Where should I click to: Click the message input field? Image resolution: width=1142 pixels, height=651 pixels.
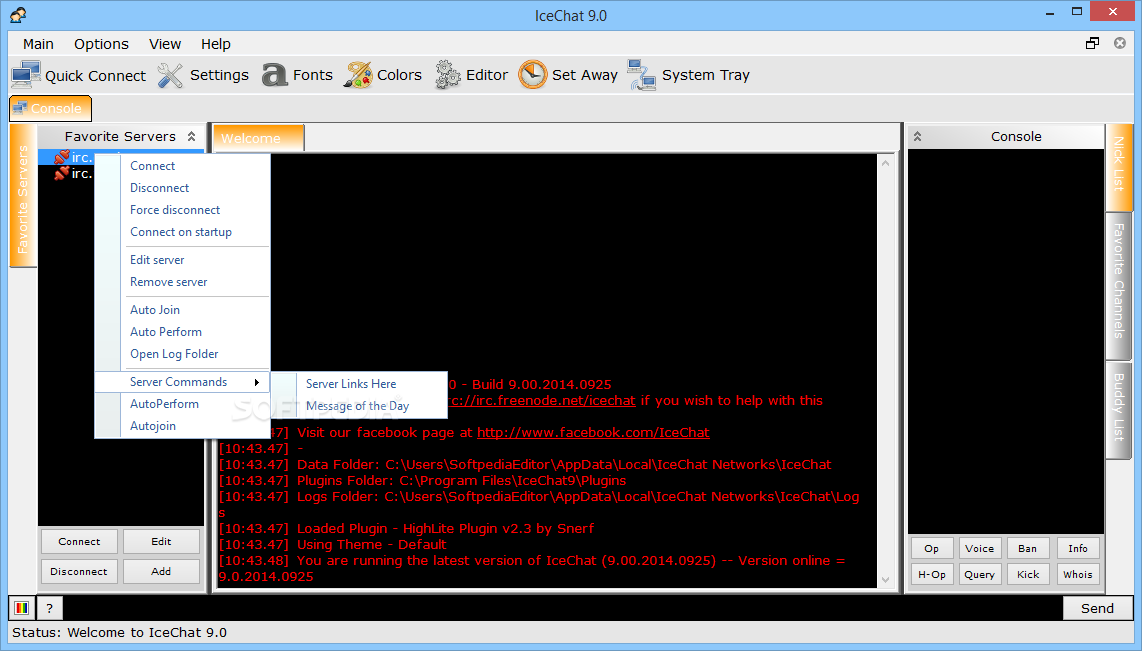pos(562,608)
